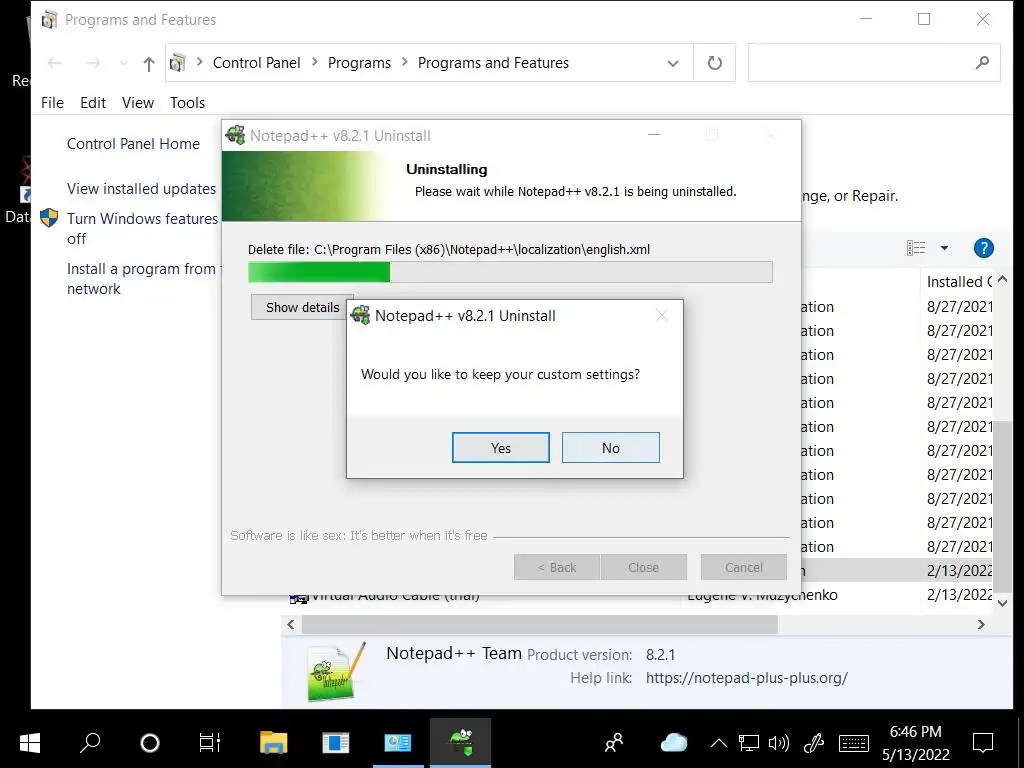The image size is (1024, 768).
Task: Click the Installed On column header
Action: pyautogui.click(x=959, y=281)
